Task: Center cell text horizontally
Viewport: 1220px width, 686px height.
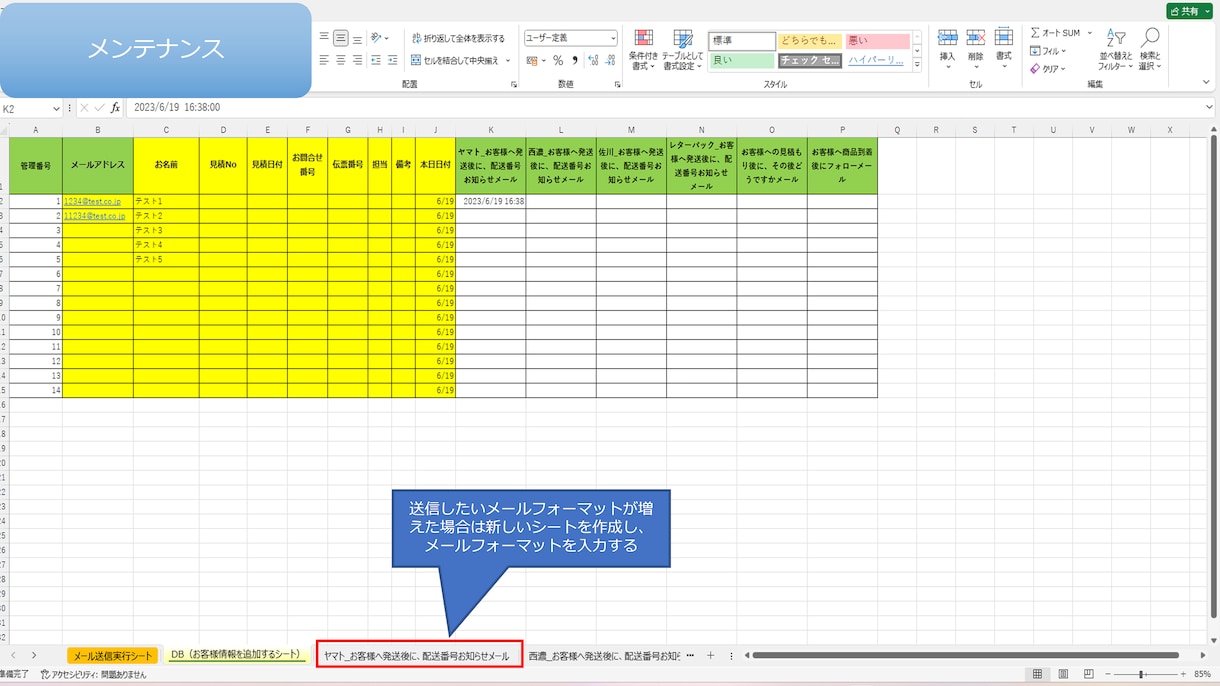Action: (x=340, y=60)
